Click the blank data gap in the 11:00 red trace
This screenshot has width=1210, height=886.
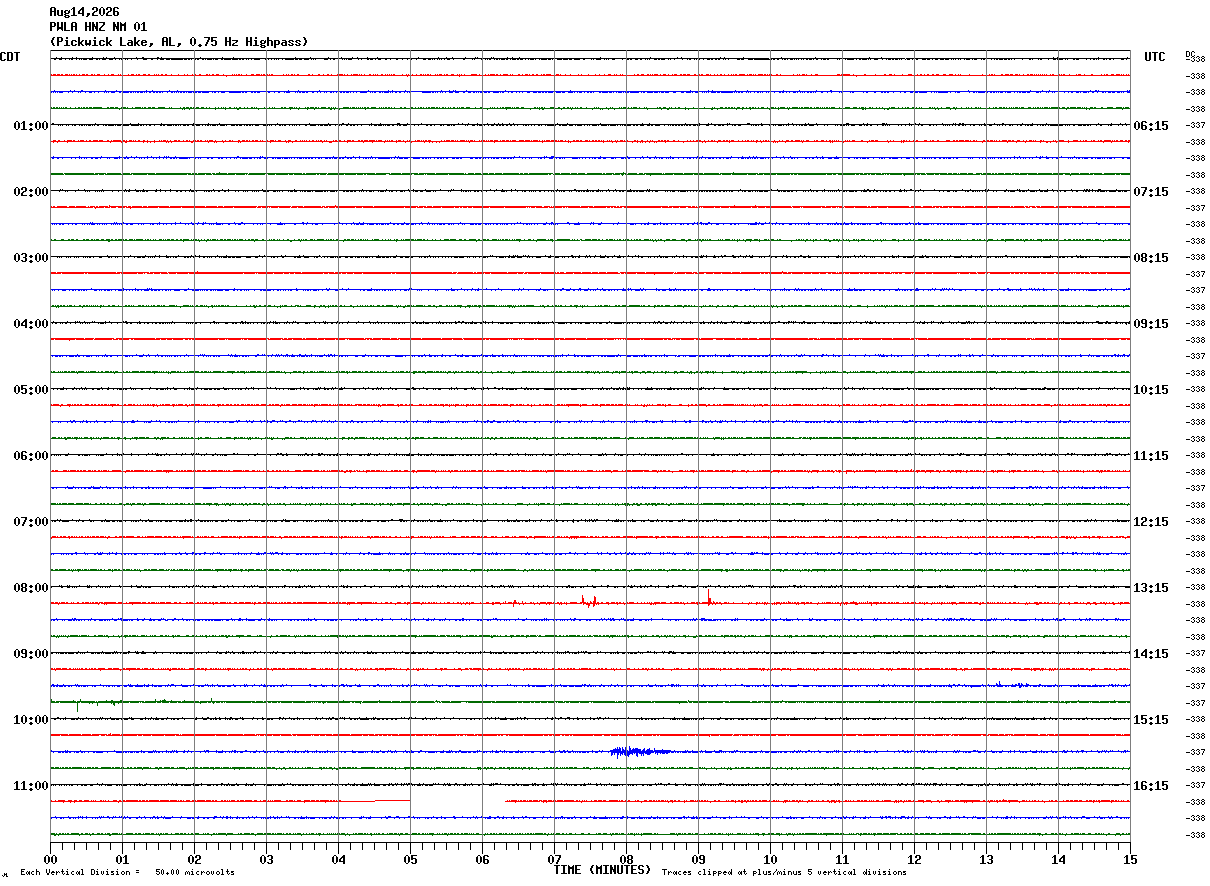click(457, 801)
